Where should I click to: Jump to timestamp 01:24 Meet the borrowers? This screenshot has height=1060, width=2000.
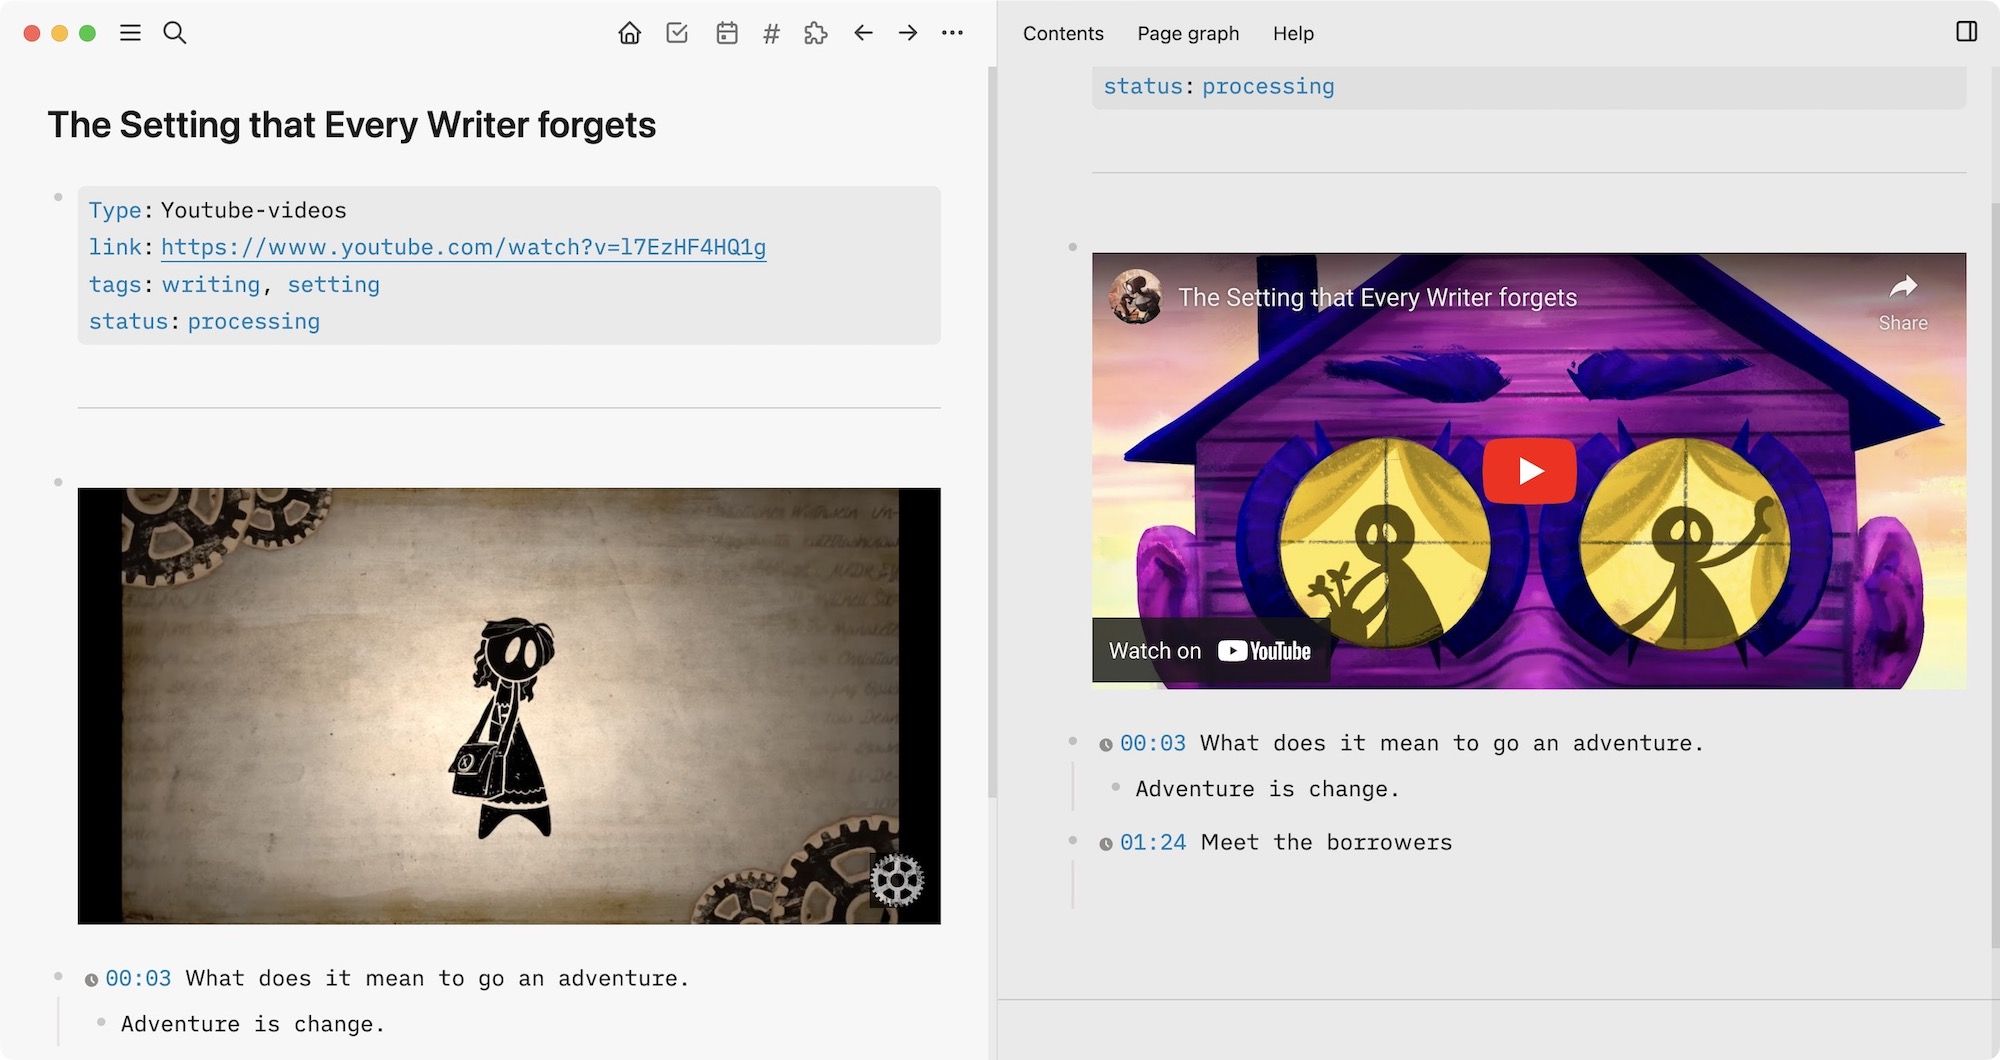tap(1152, 841)
